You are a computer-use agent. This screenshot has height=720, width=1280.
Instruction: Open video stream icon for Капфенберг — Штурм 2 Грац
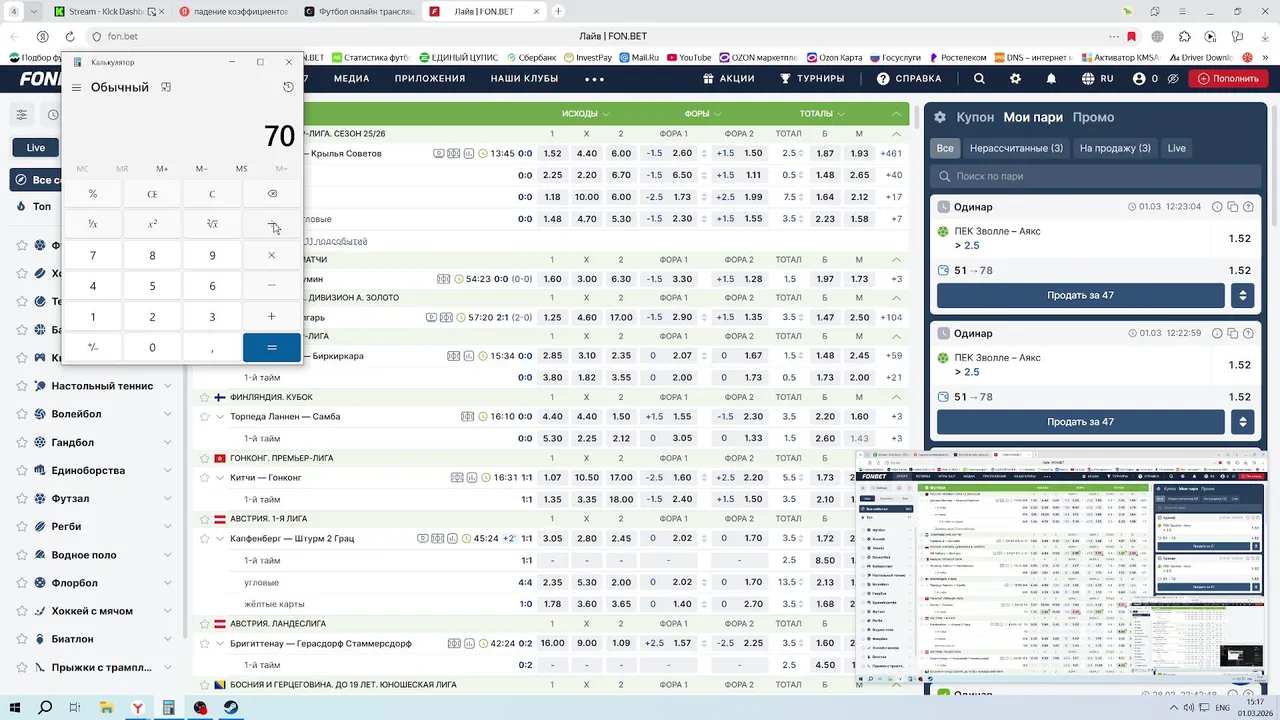click(424, 539)
